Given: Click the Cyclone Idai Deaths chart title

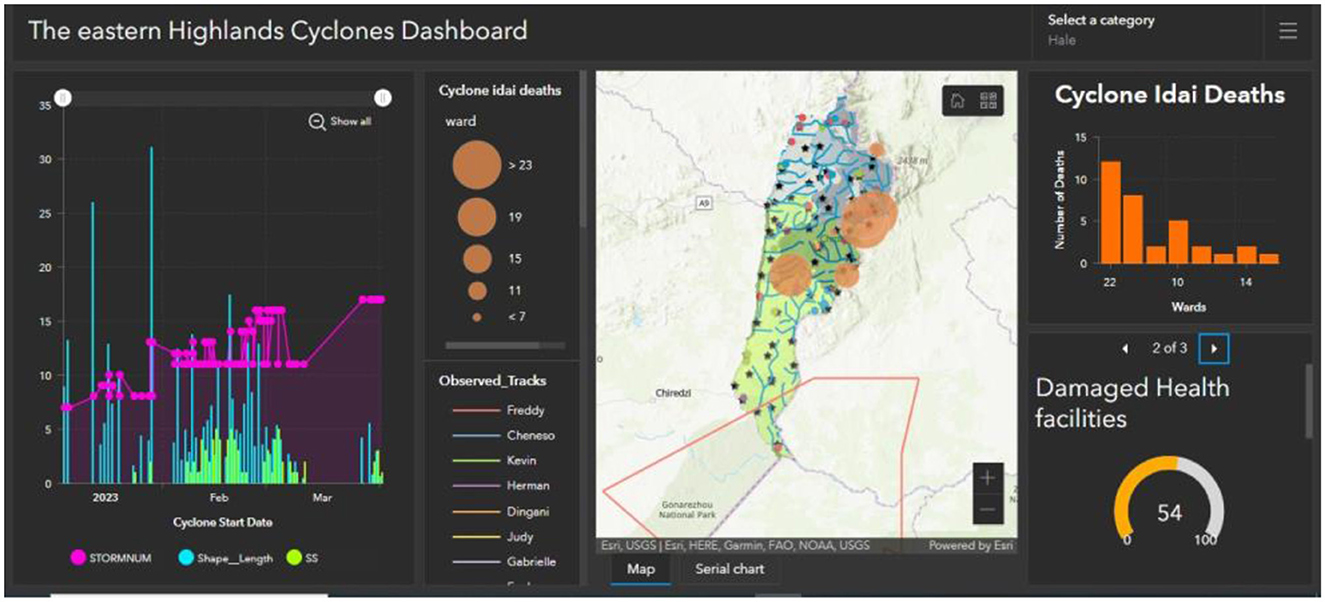Looking at the screenshot, I should coord(1170,95).
